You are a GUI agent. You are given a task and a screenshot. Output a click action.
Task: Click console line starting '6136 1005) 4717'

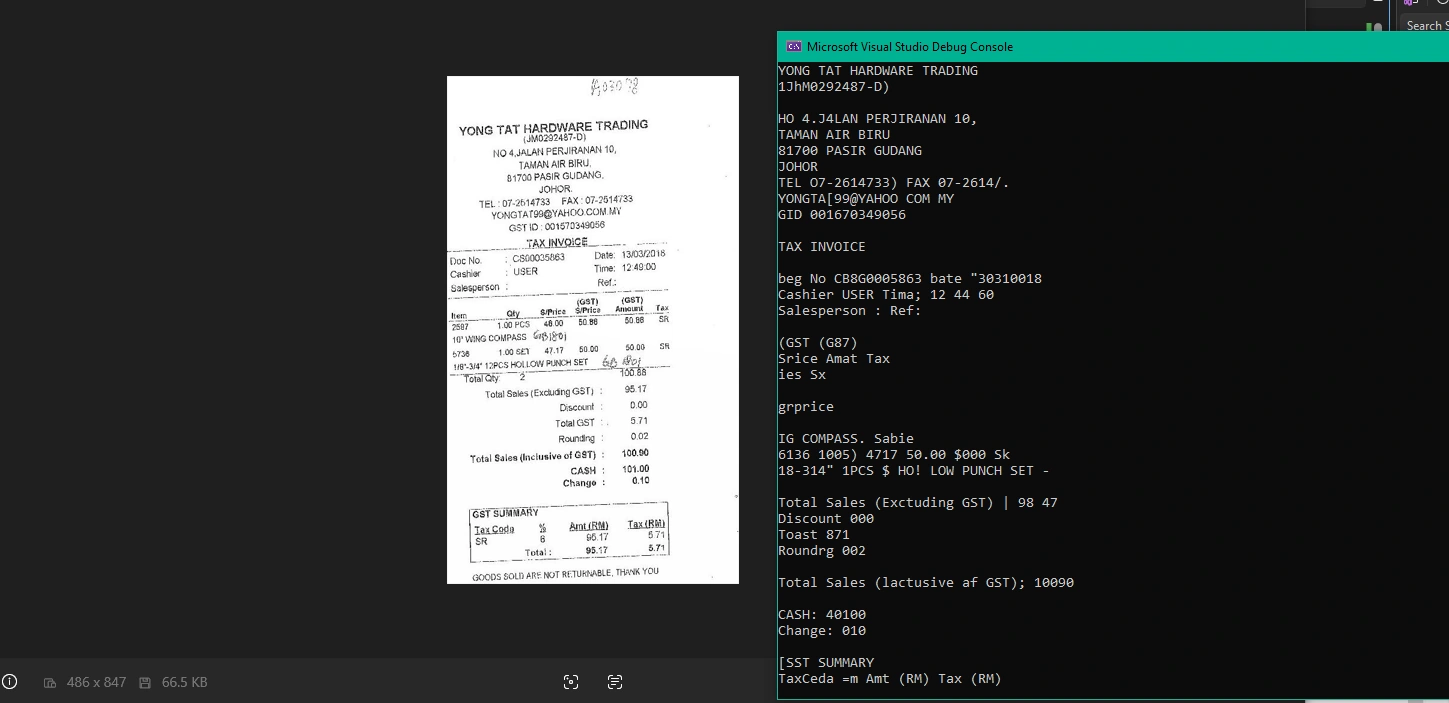click(x=894, y=455)
